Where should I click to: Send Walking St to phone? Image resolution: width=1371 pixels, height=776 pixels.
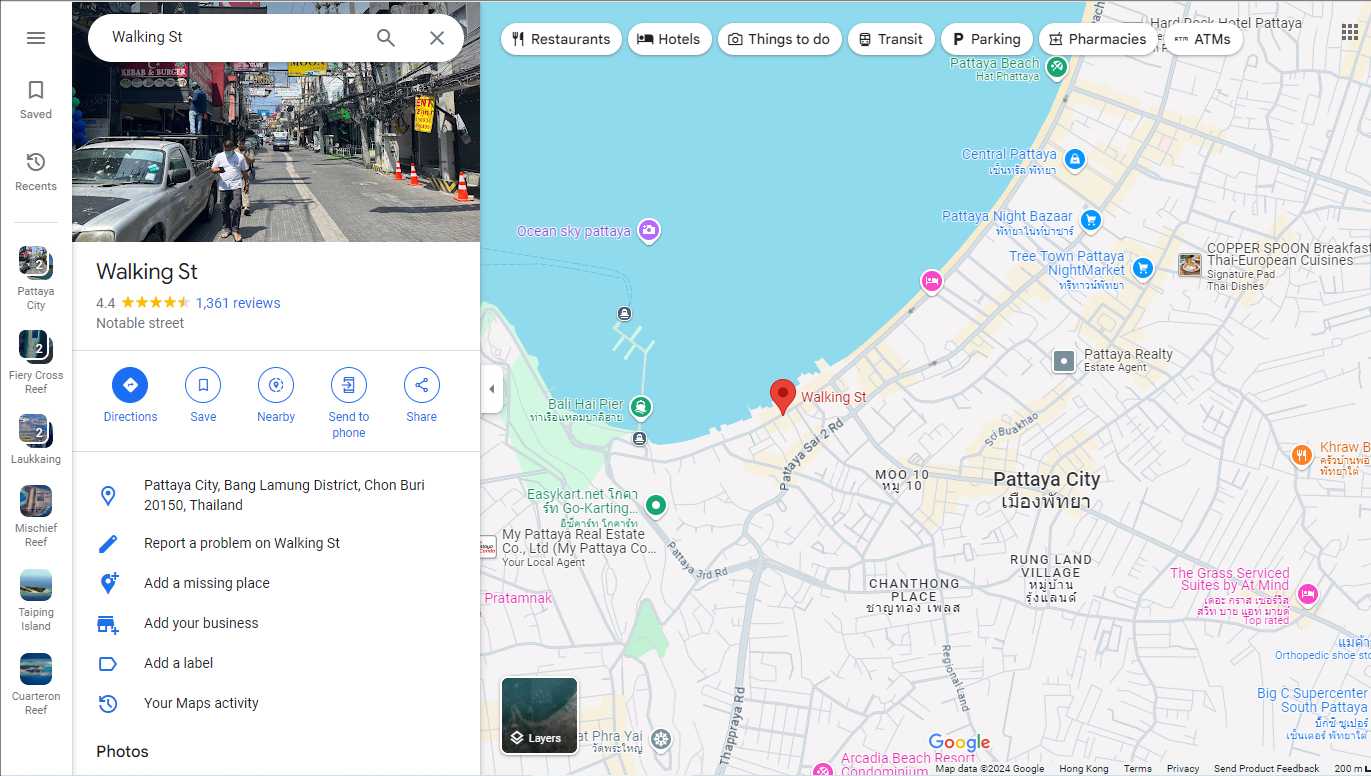click(x=348, y=403)
